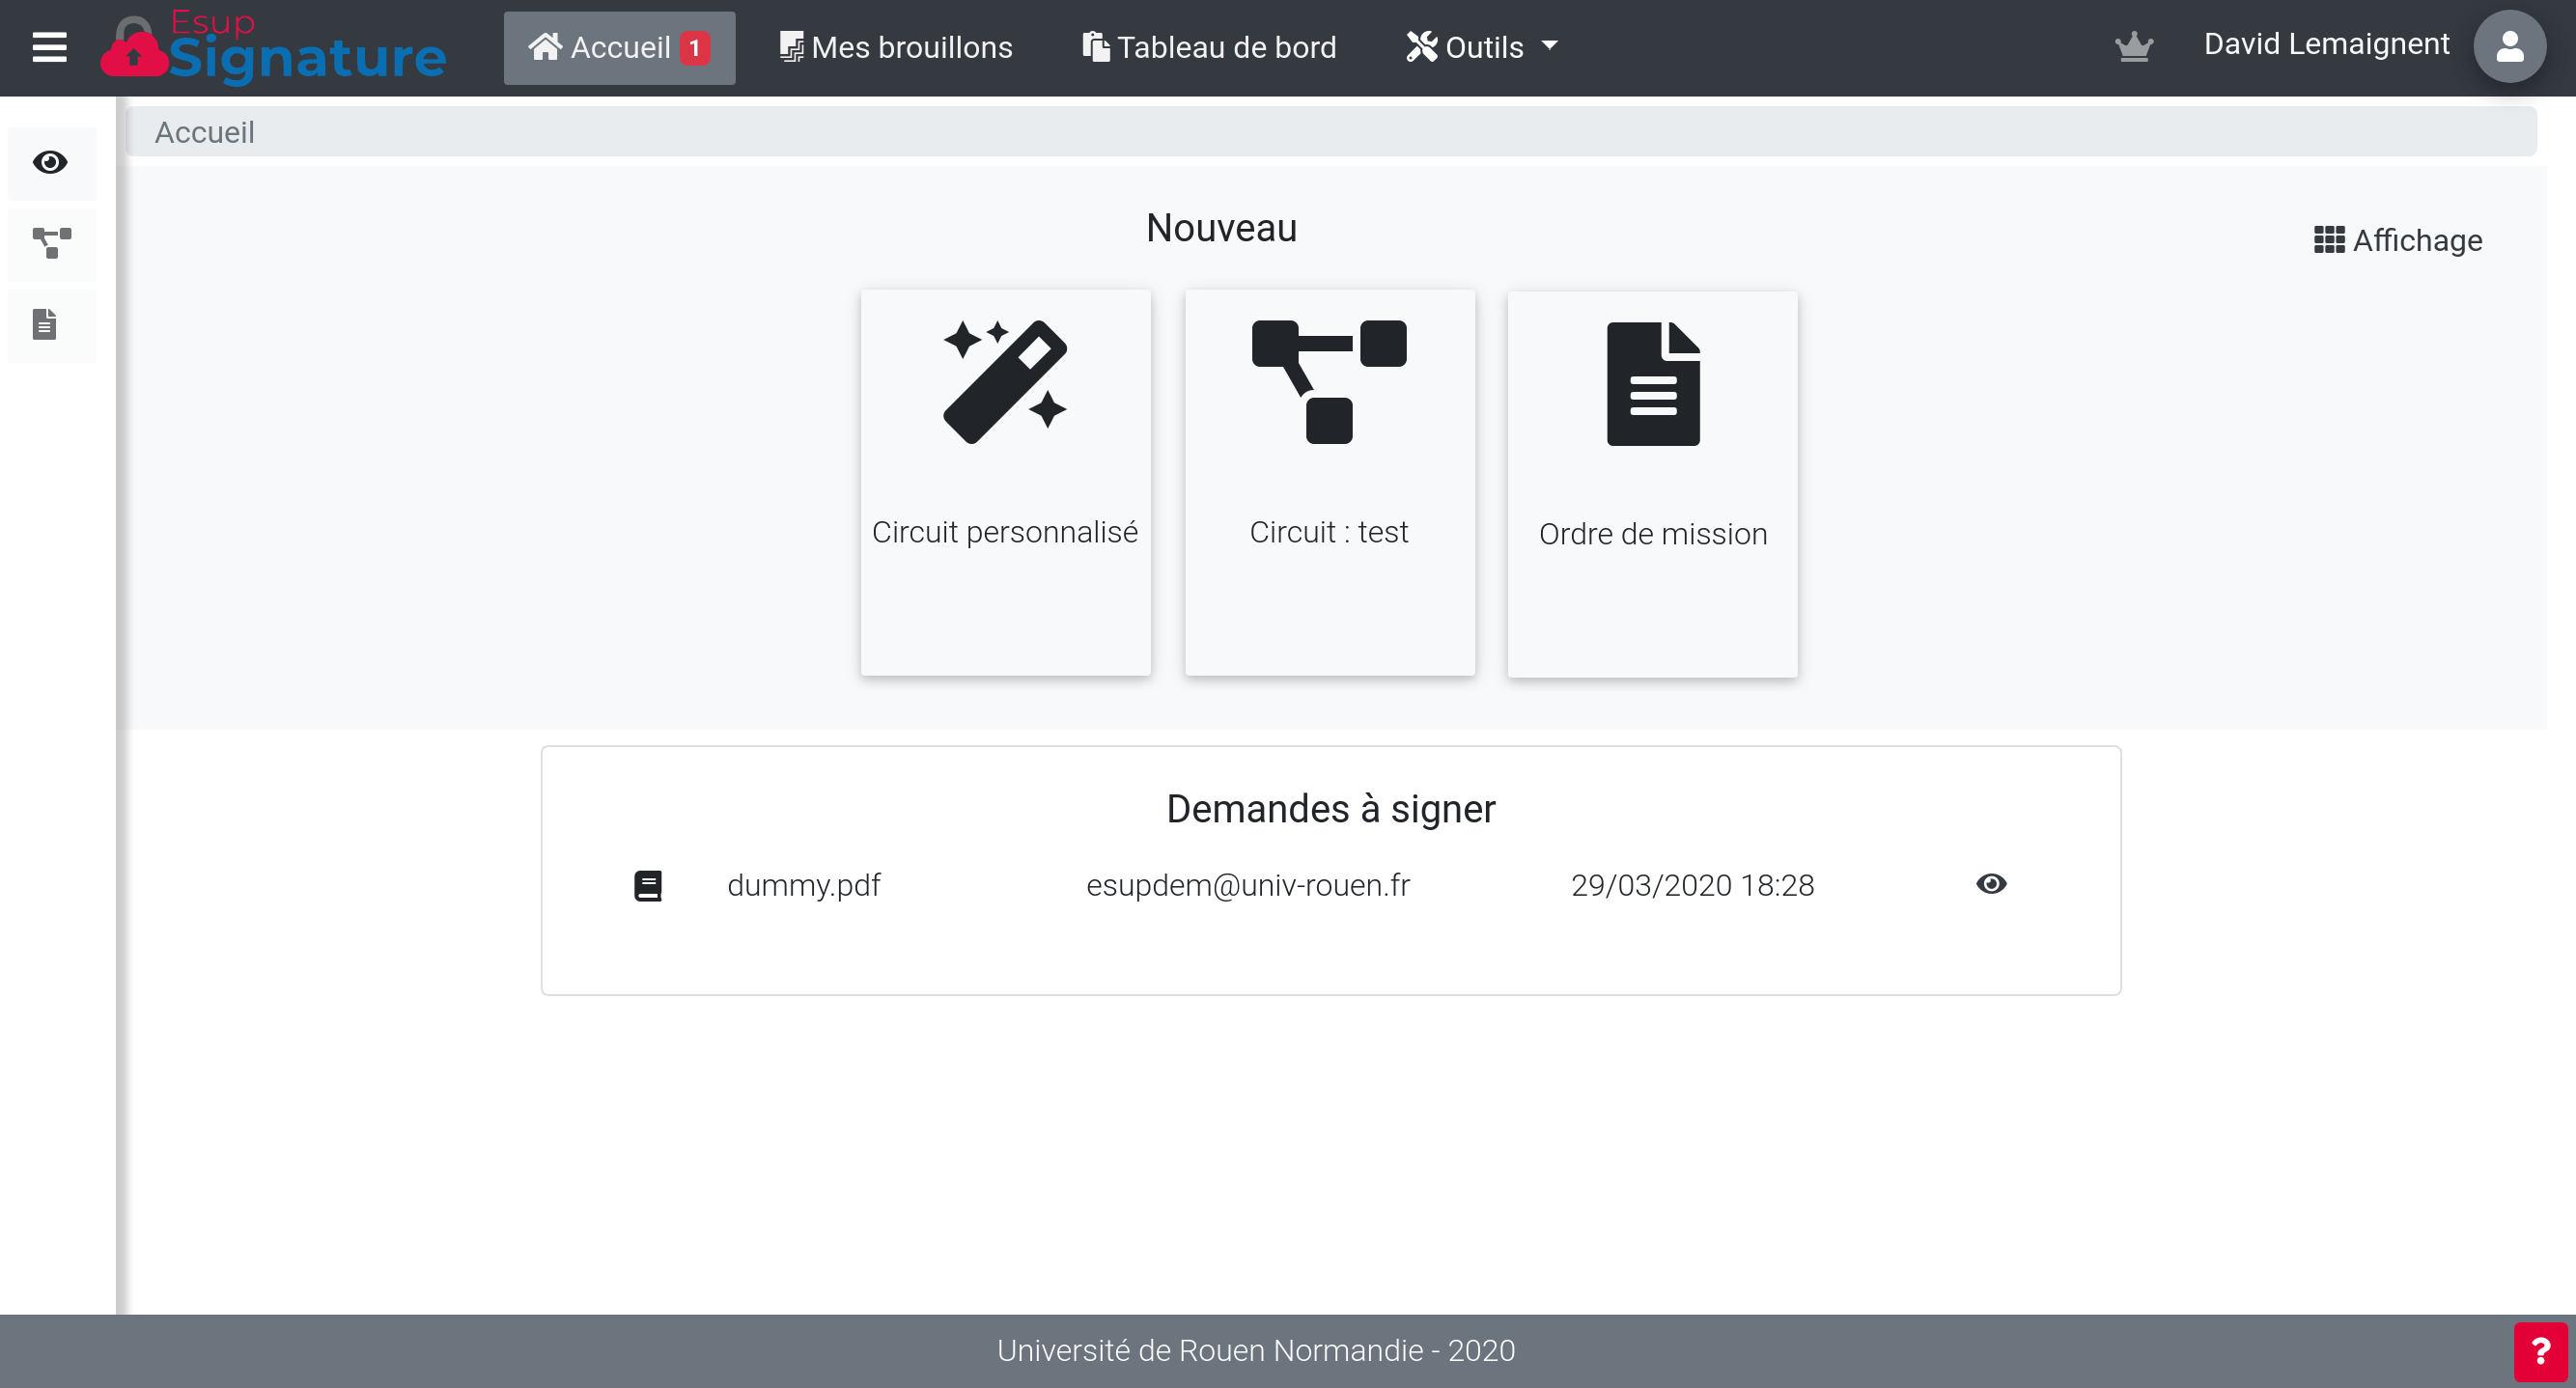Create new Circuit : test

1329,482
